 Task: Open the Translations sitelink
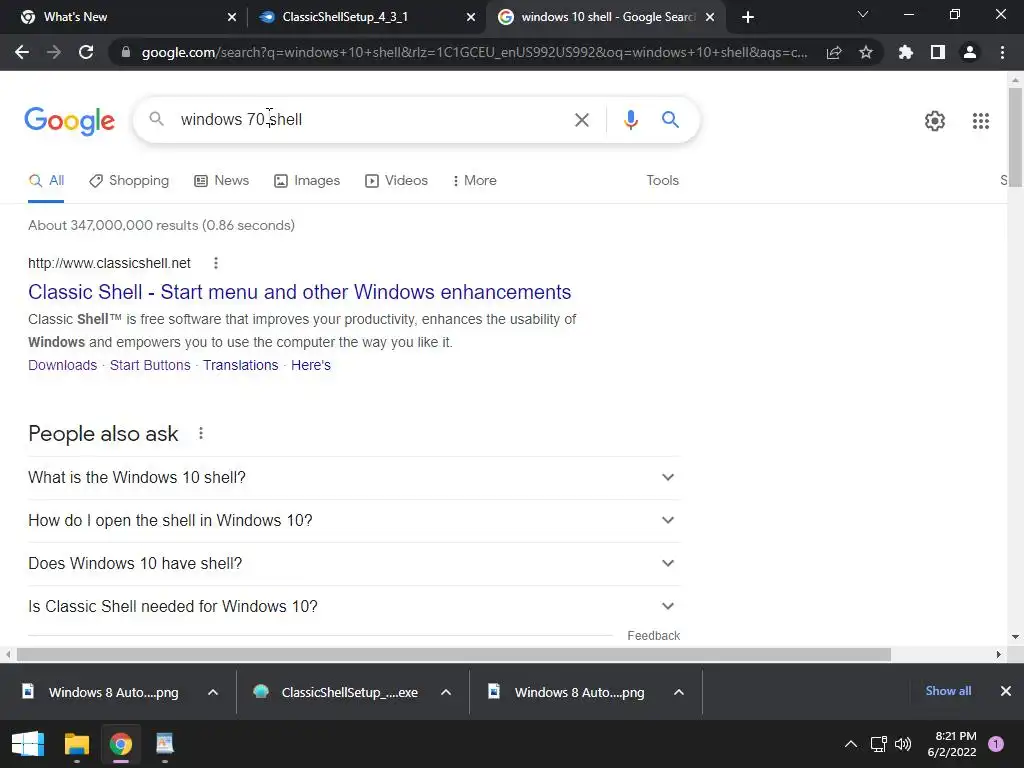240,365
